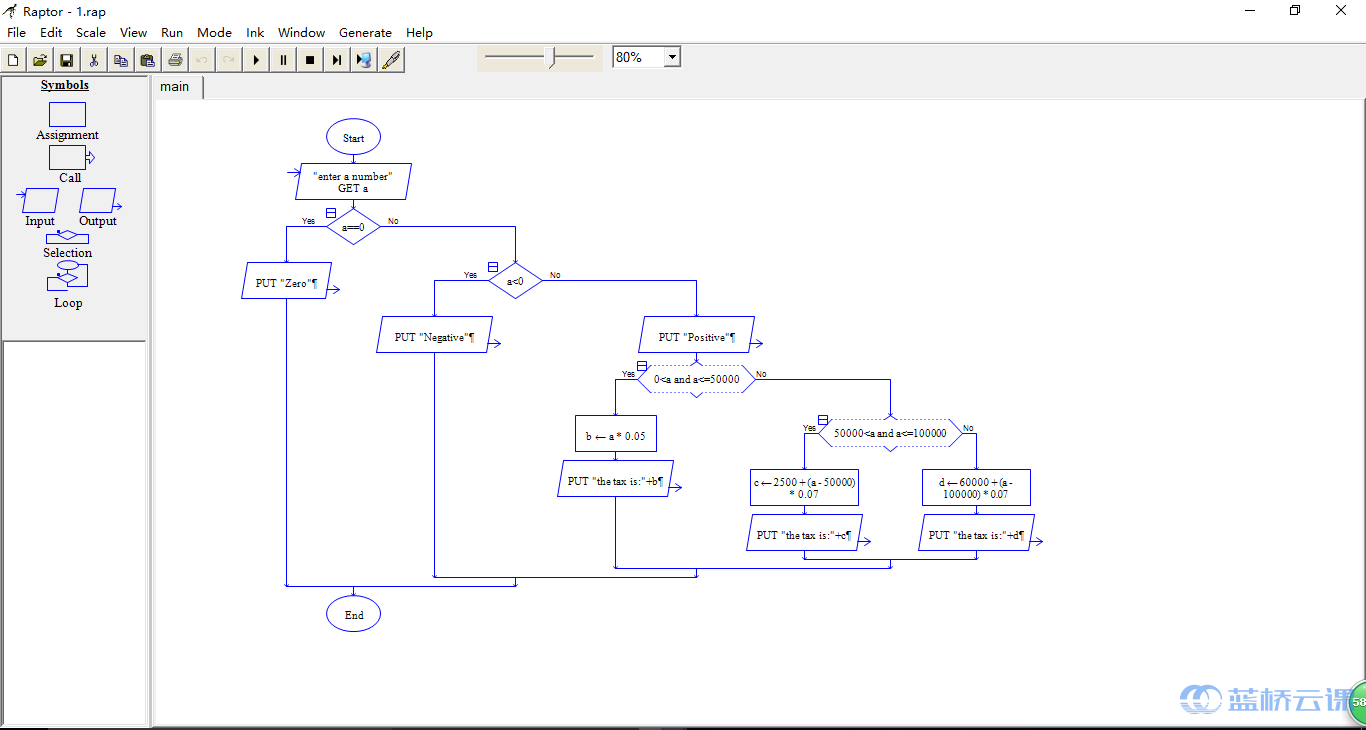This screenshot has width=1366, height=730.
Task: Select the Assignment symbol
Action: tap(67, 114)
